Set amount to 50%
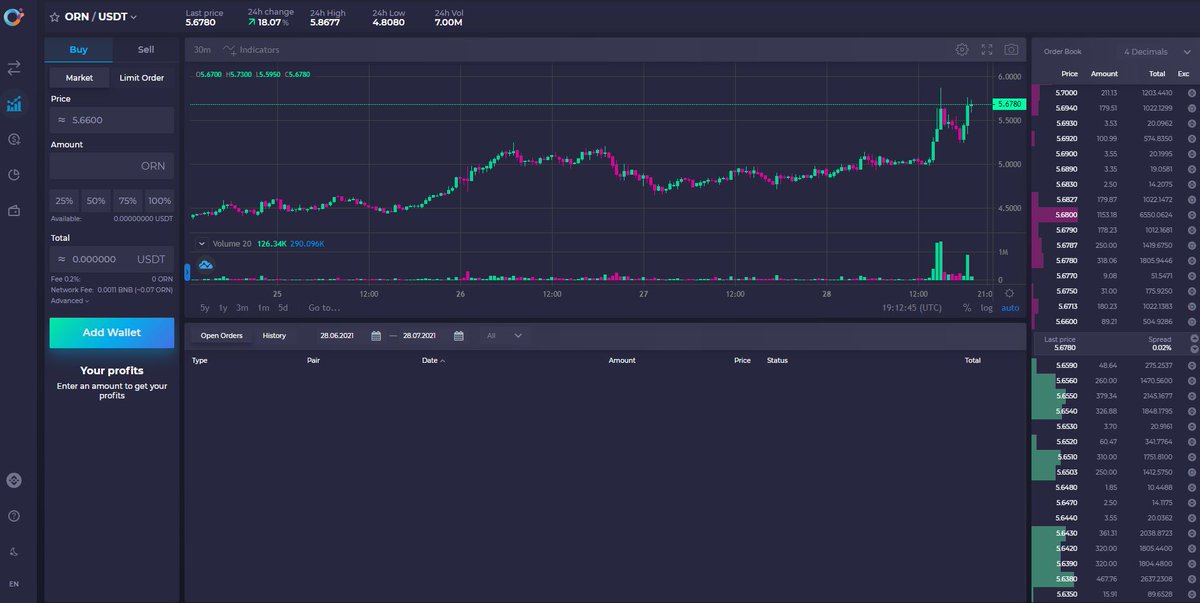This screenshot has height=603, width=1200. 96,201
